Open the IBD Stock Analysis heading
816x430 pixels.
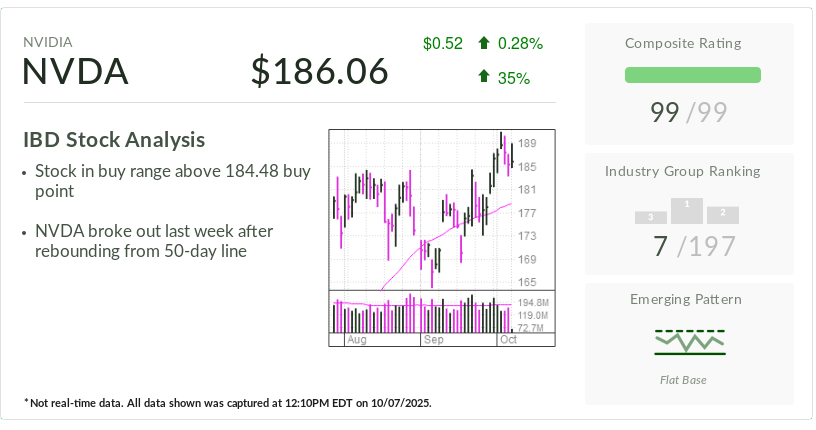coord(114,140)
